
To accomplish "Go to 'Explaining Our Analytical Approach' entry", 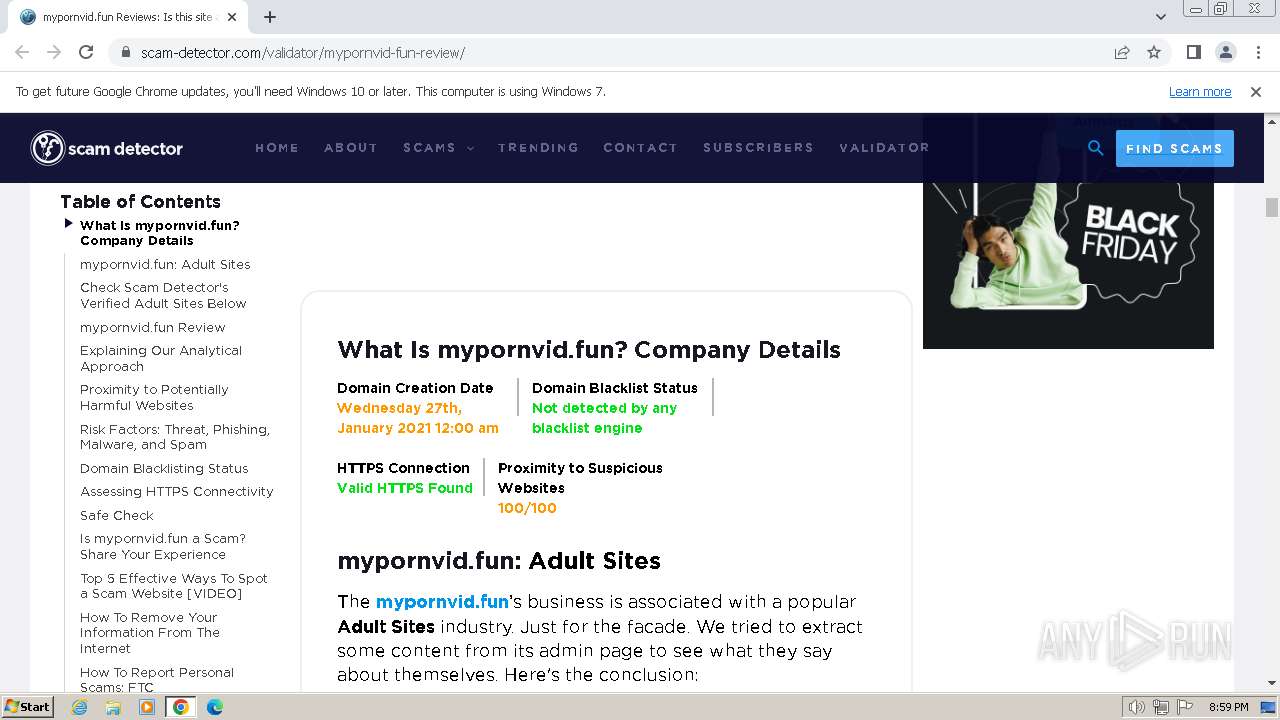I will (x=161, y=358).
